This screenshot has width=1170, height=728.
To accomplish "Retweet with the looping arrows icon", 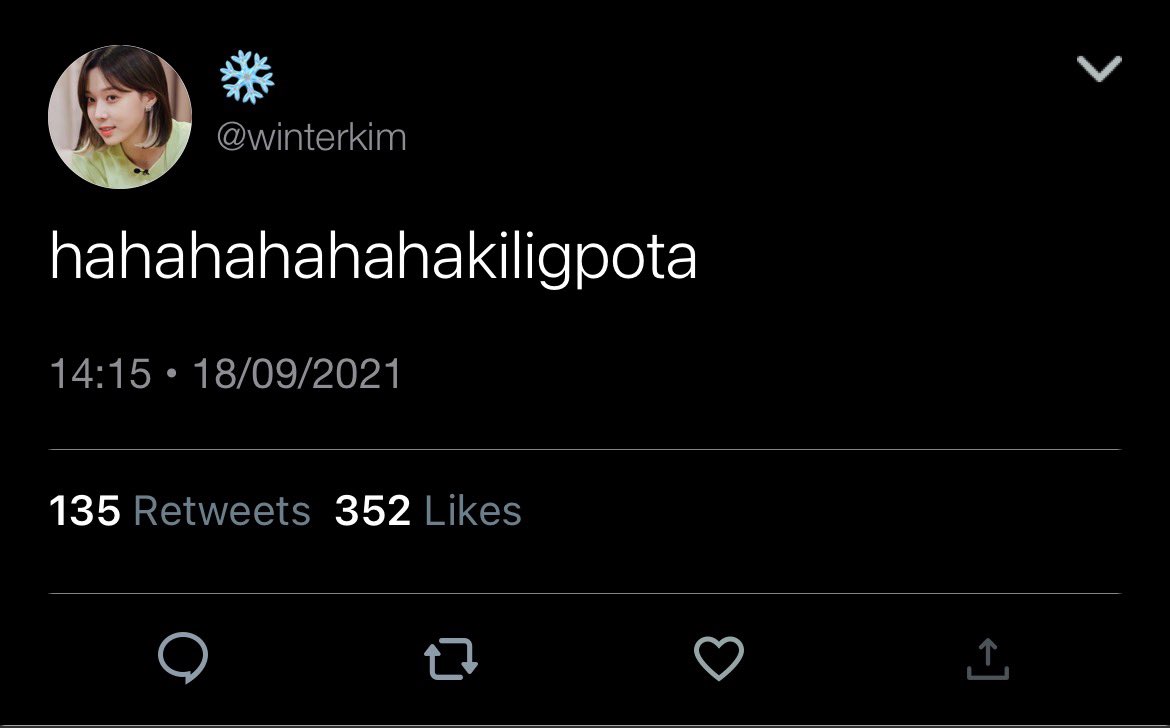I will [451, 659].
